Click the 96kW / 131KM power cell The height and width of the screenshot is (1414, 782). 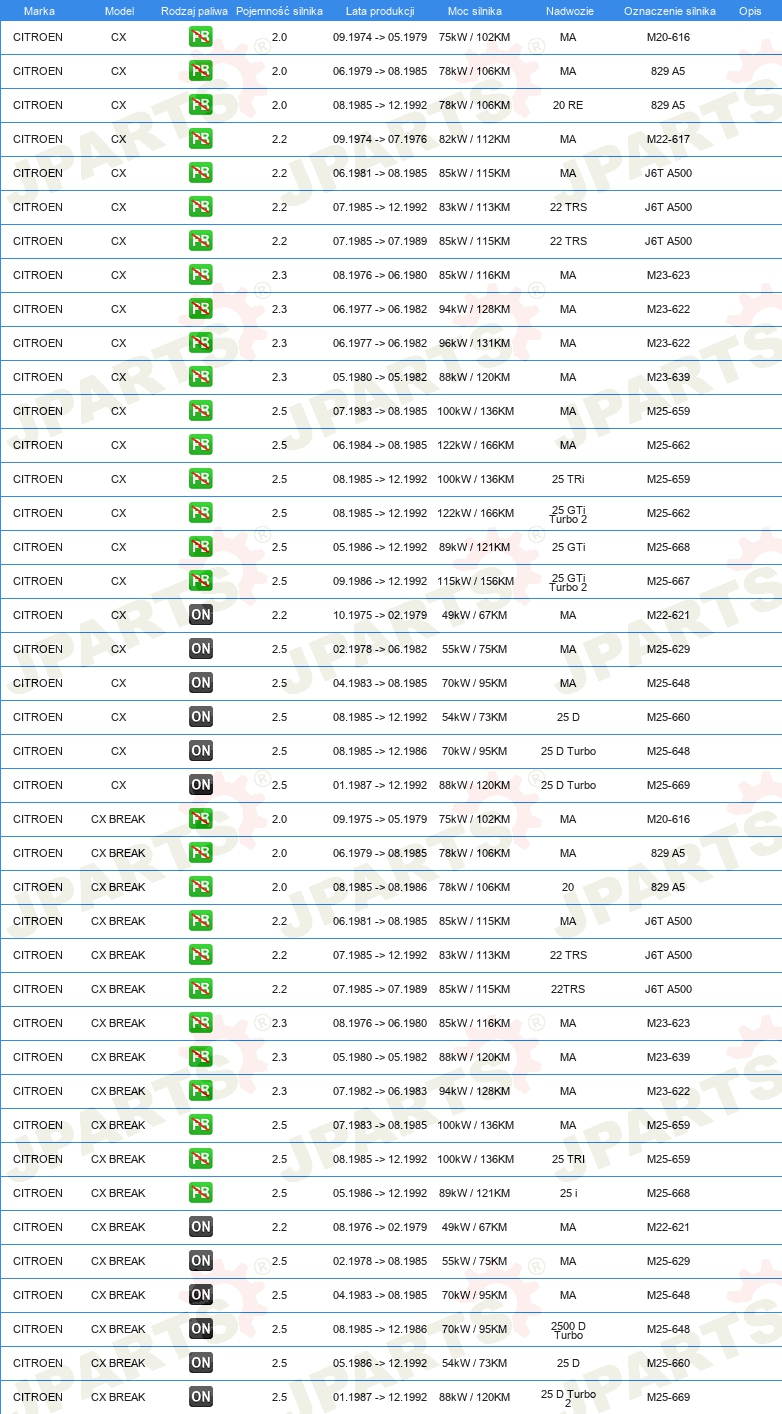pos(474,343)
